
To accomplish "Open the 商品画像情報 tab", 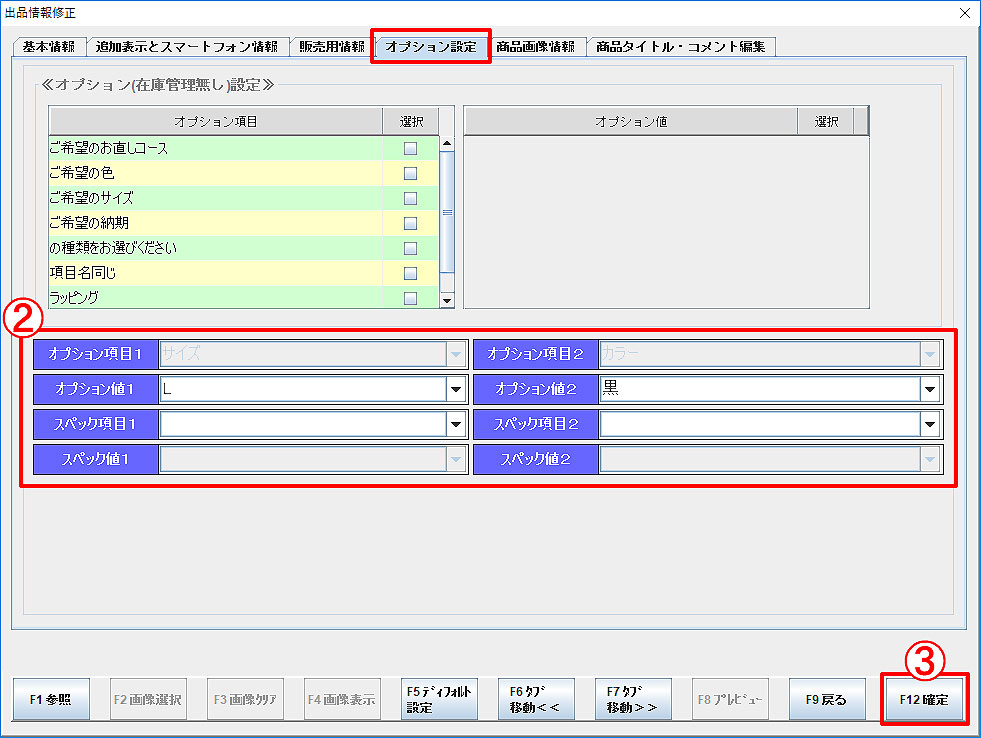I will click(x=536, y=47).
